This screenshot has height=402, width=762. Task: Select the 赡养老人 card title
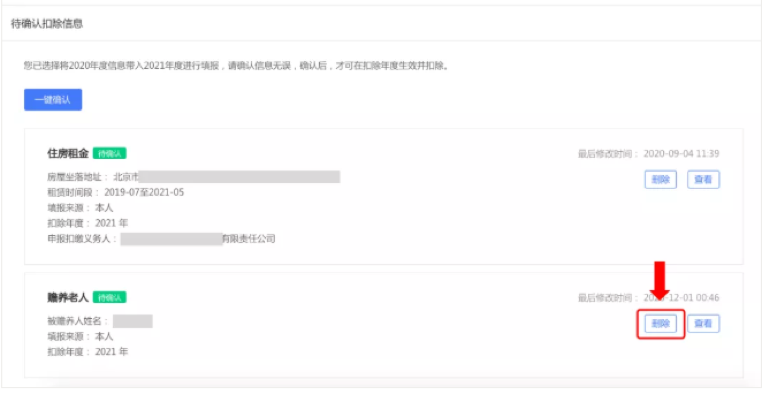pyautogui.click(x=68, y=297)
